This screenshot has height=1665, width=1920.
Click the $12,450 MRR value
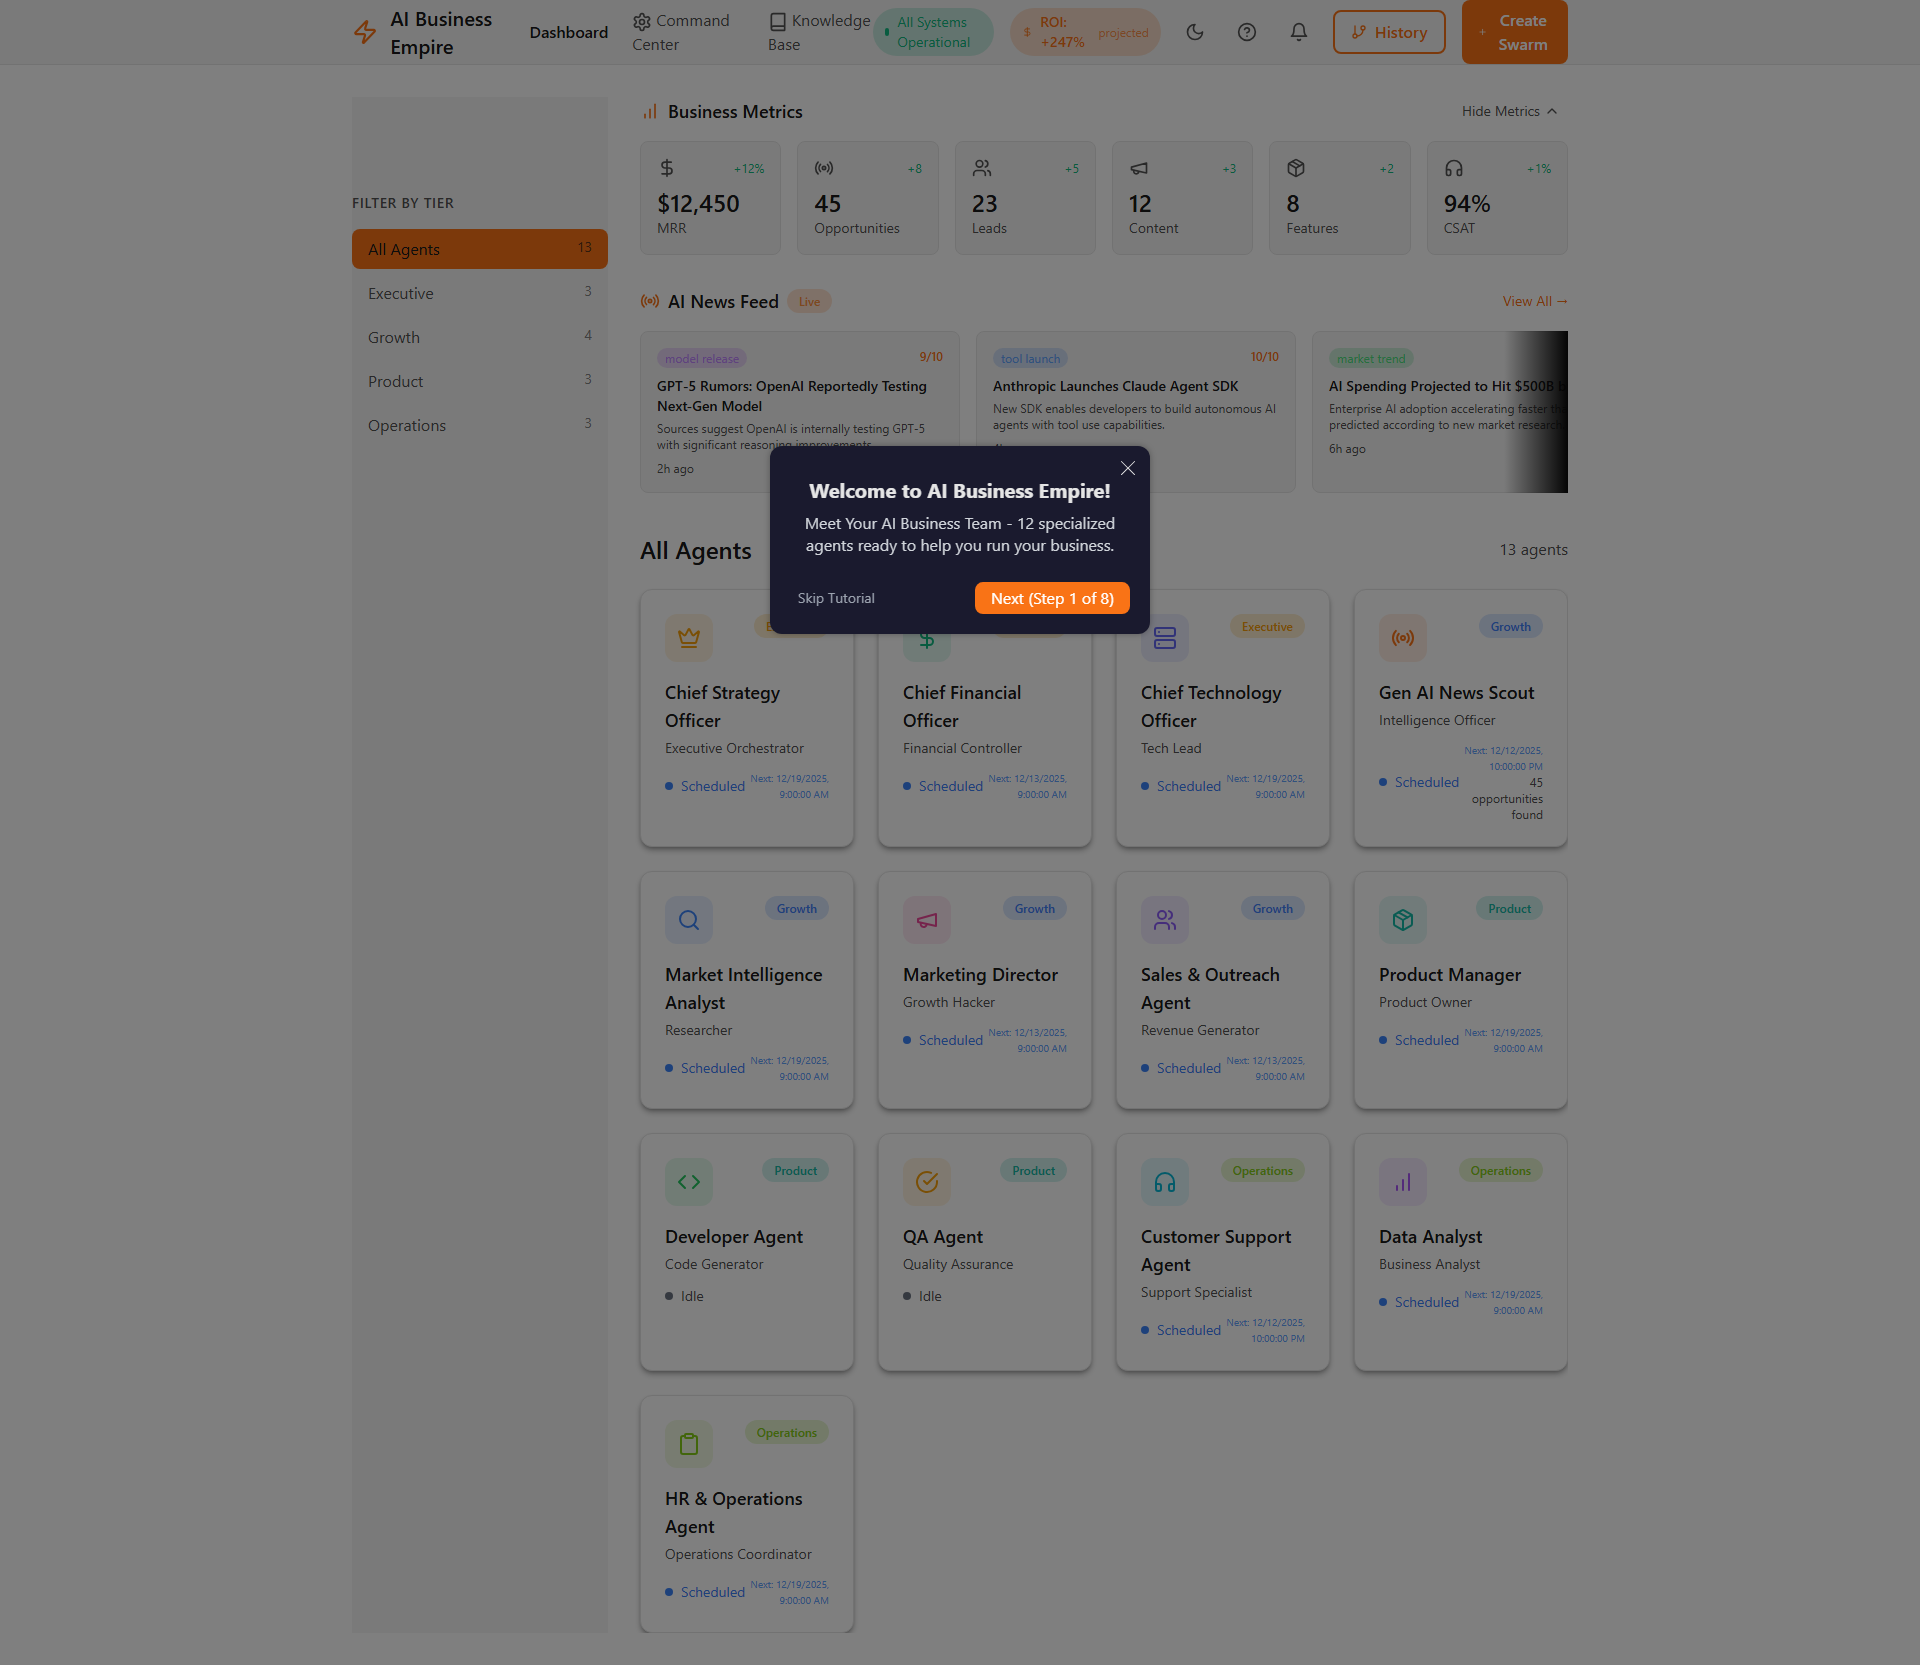698,204
